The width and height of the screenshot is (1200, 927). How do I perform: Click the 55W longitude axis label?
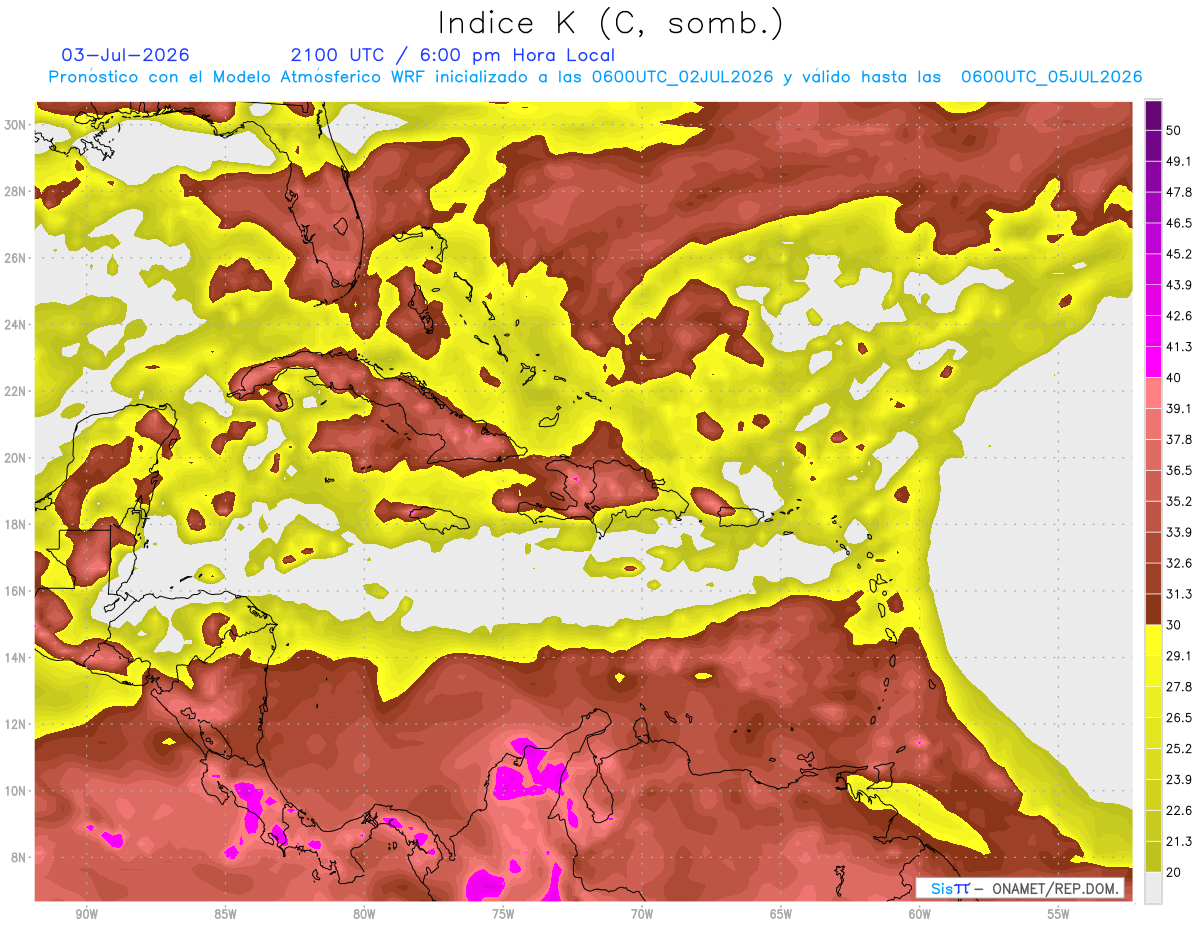(1059, 914)
